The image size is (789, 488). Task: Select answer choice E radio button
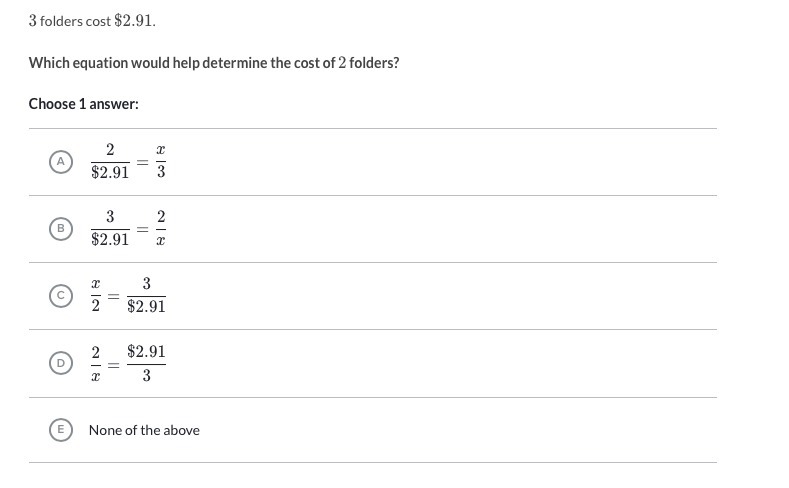click(x=61, y=430)
